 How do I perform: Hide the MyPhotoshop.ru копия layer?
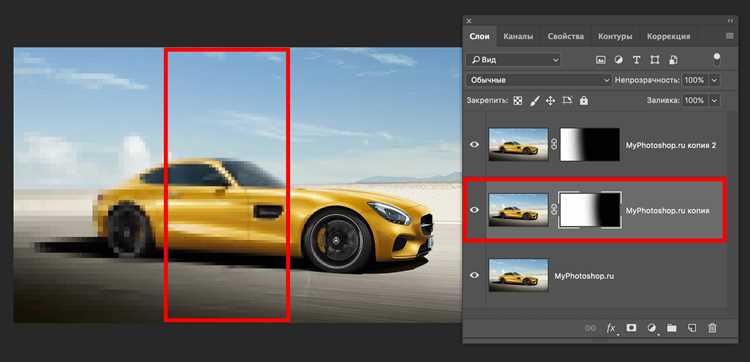[x=474, y=210]
